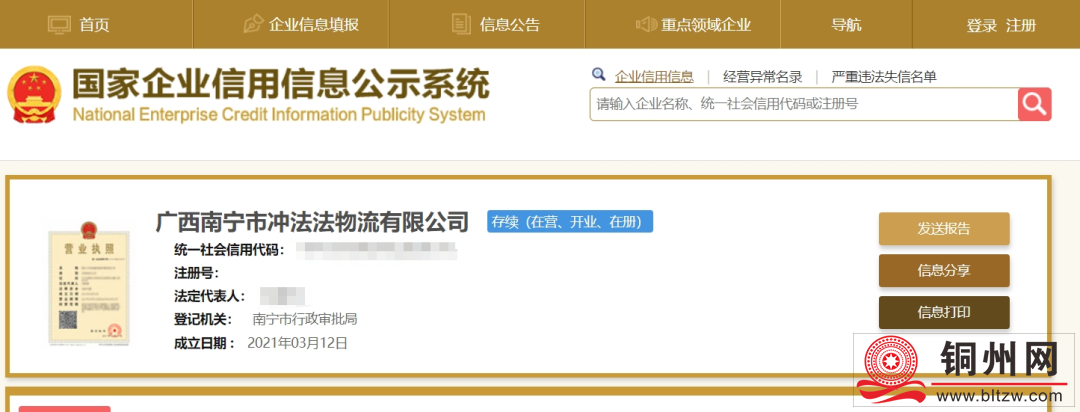Click the national emblem logo
Screen dimensions: 1080x412
34,94
